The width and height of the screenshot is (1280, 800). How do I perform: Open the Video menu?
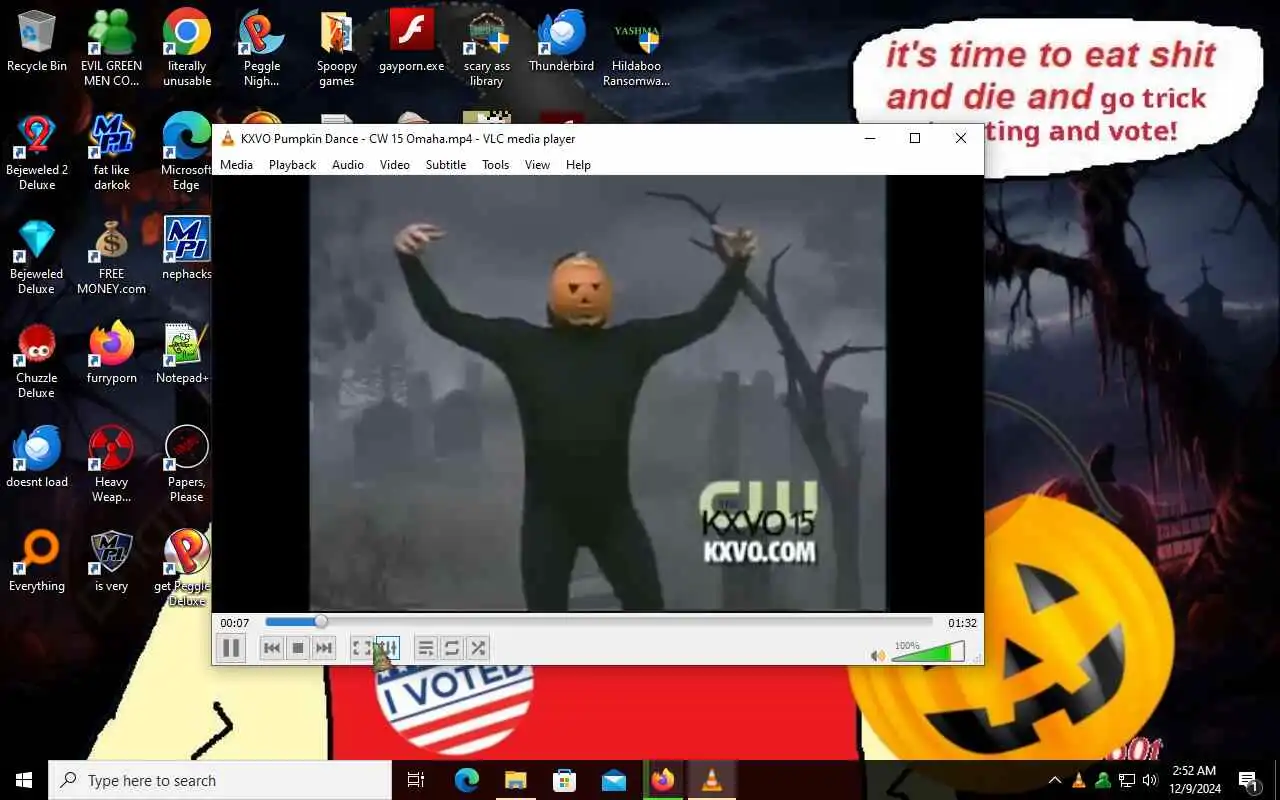[395, 165]
